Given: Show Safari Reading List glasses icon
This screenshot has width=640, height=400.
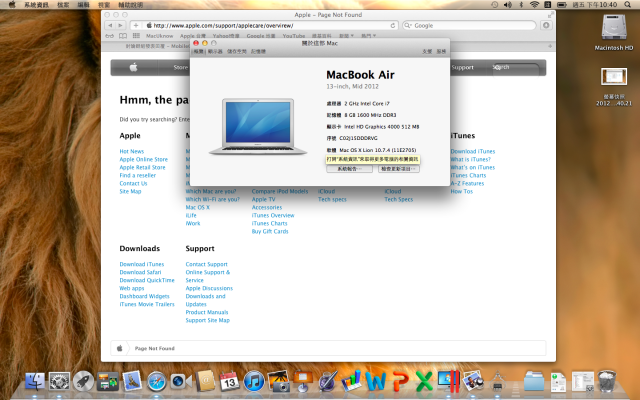Looking at the screenshot, I should coord(109,36).
